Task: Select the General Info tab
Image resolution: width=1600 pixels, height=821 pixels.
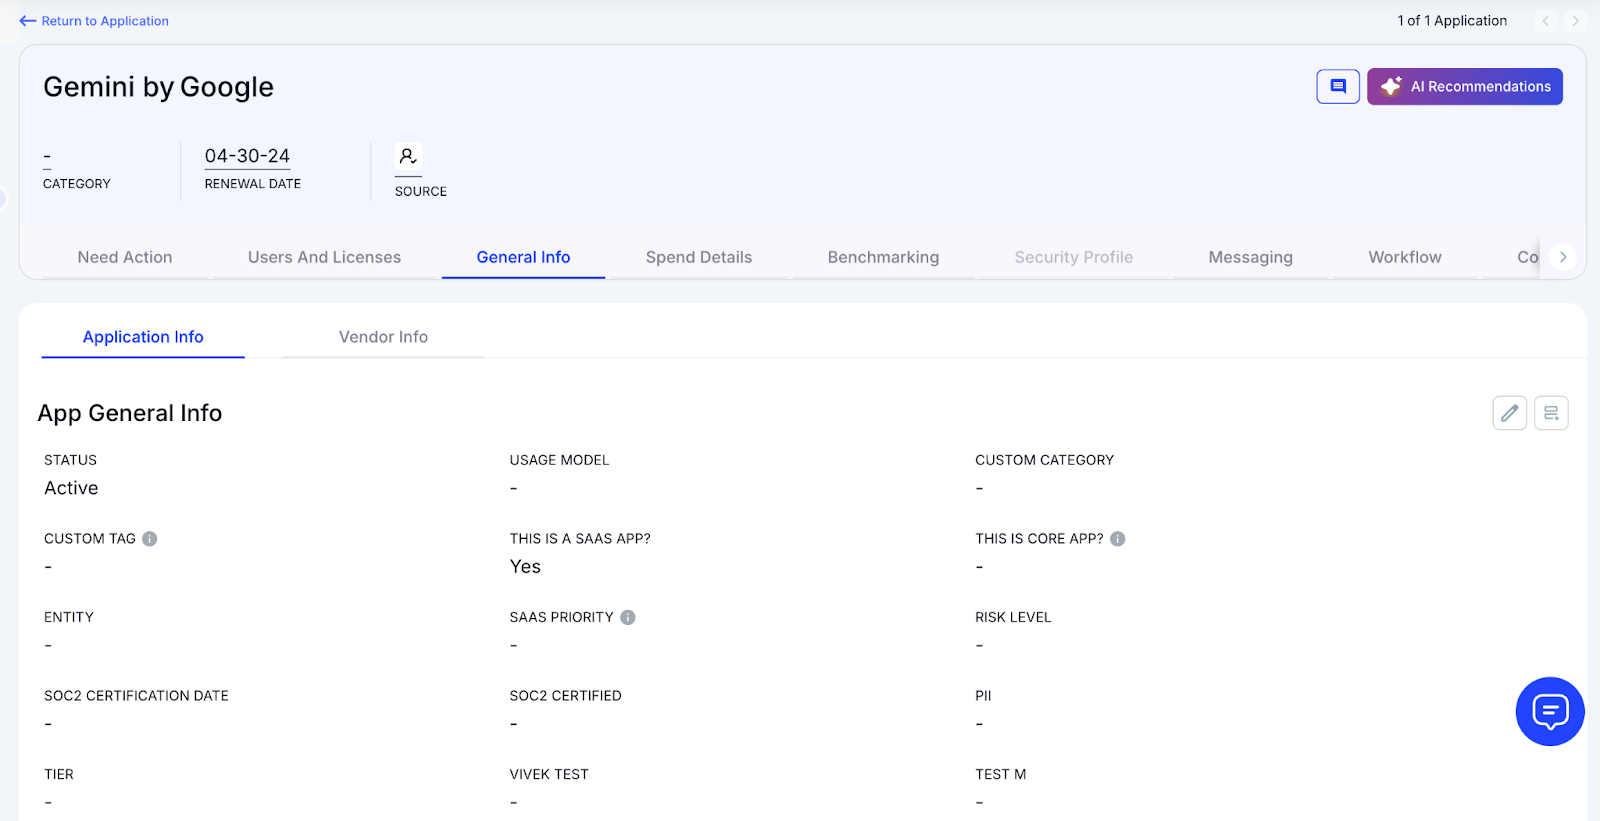Action: pos(523,257)
